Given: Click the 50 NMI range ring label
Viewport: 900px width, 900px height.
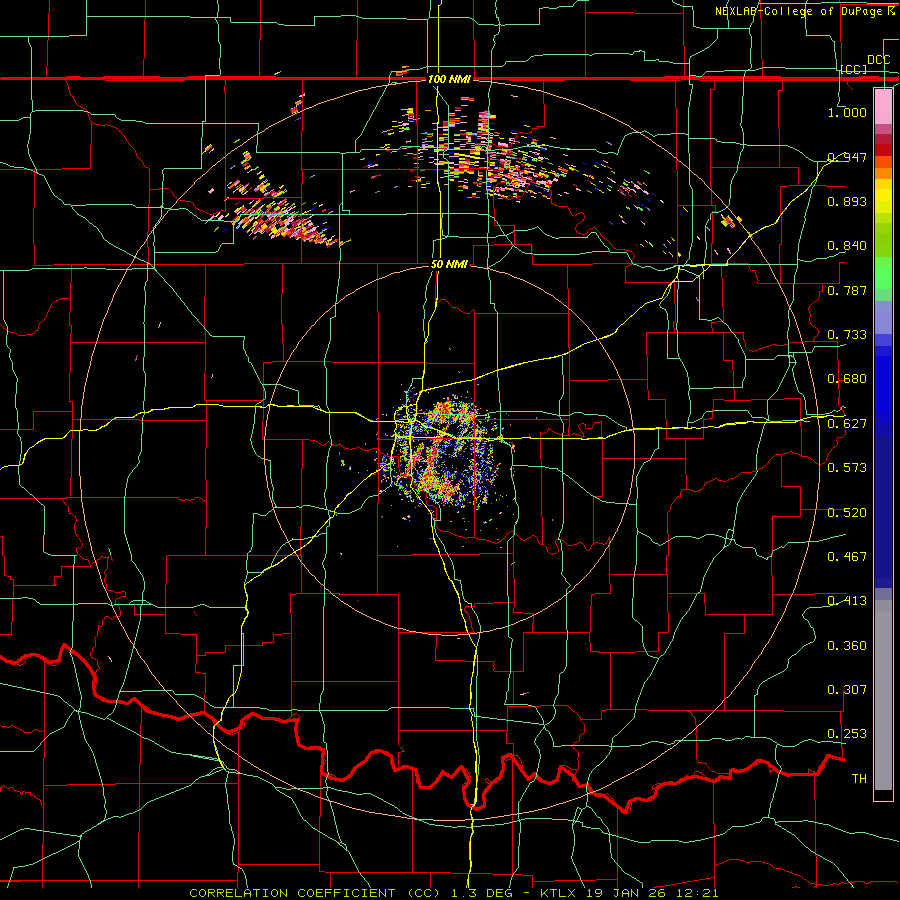Looking at the screenshot, I should 449,264.
